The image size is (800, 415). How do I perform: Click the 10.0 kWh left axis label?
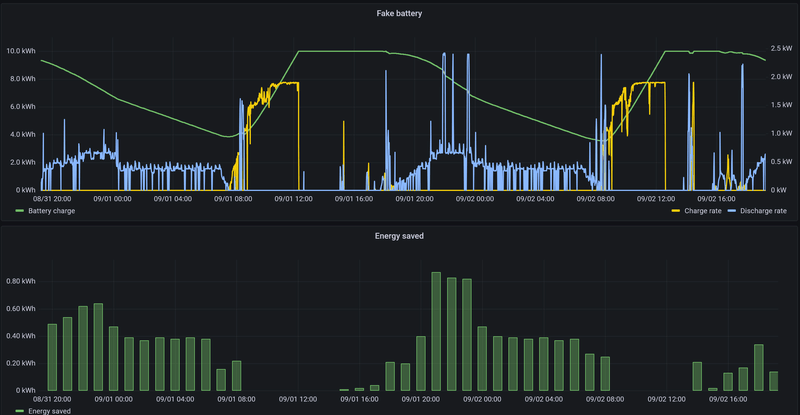click(x=21, y=51)
